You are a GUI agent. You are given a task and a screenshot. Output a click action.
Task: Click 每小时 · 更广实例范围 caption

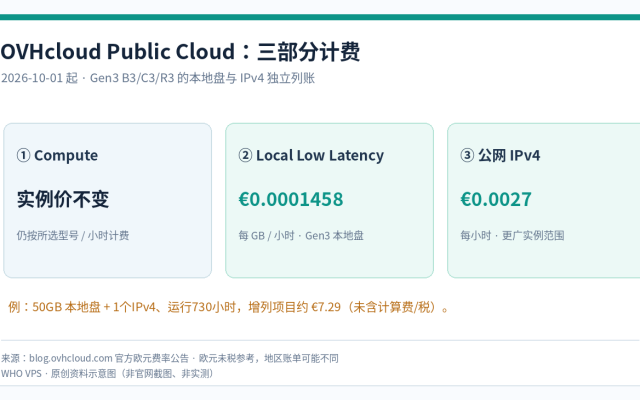512,236
